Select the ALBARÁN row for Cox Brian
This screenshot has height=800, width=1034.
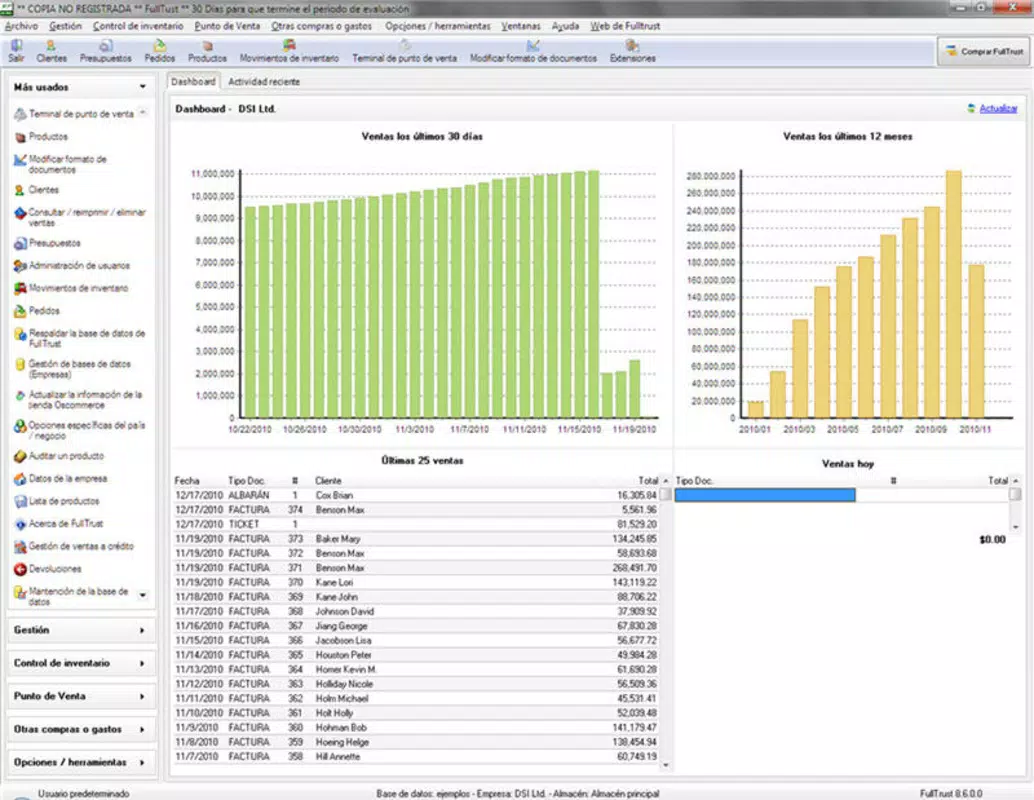click(x=416, y=495)
